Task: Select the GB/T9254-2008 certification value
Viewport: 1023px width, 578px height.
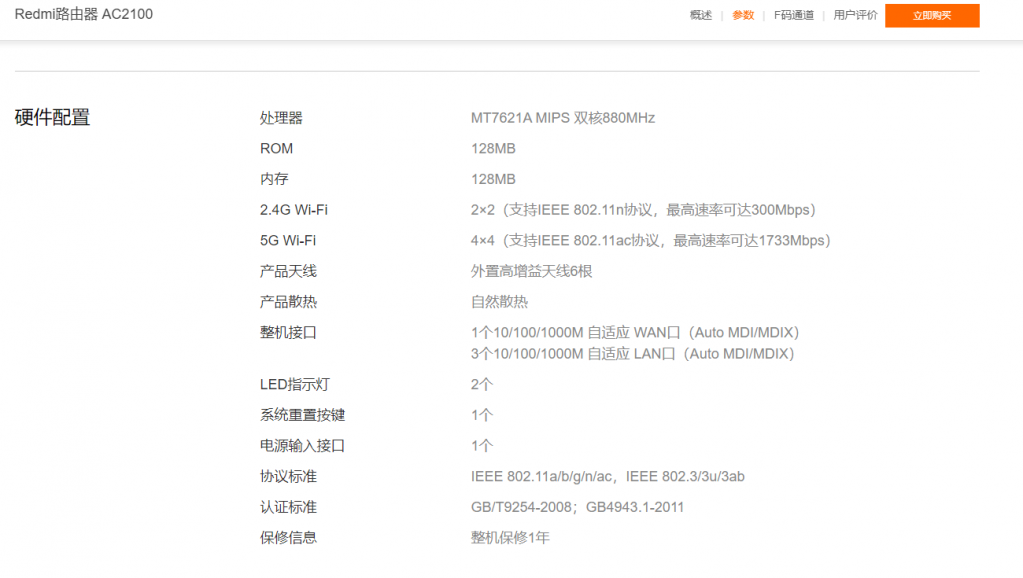Action: click(x=577, y=508)
